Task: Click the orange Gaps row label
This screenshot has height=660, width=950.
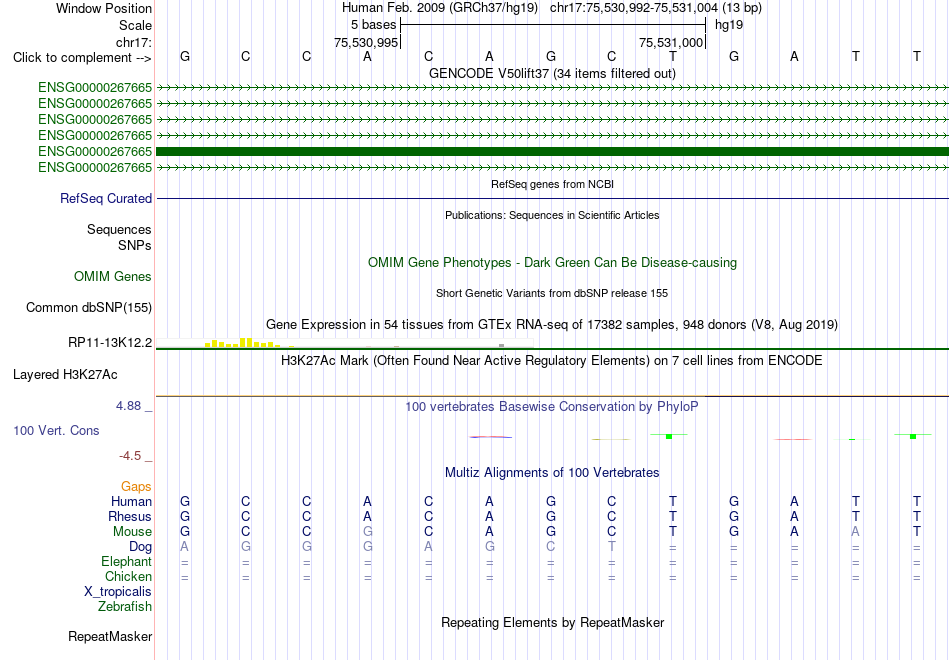Action: pos(136,487)
